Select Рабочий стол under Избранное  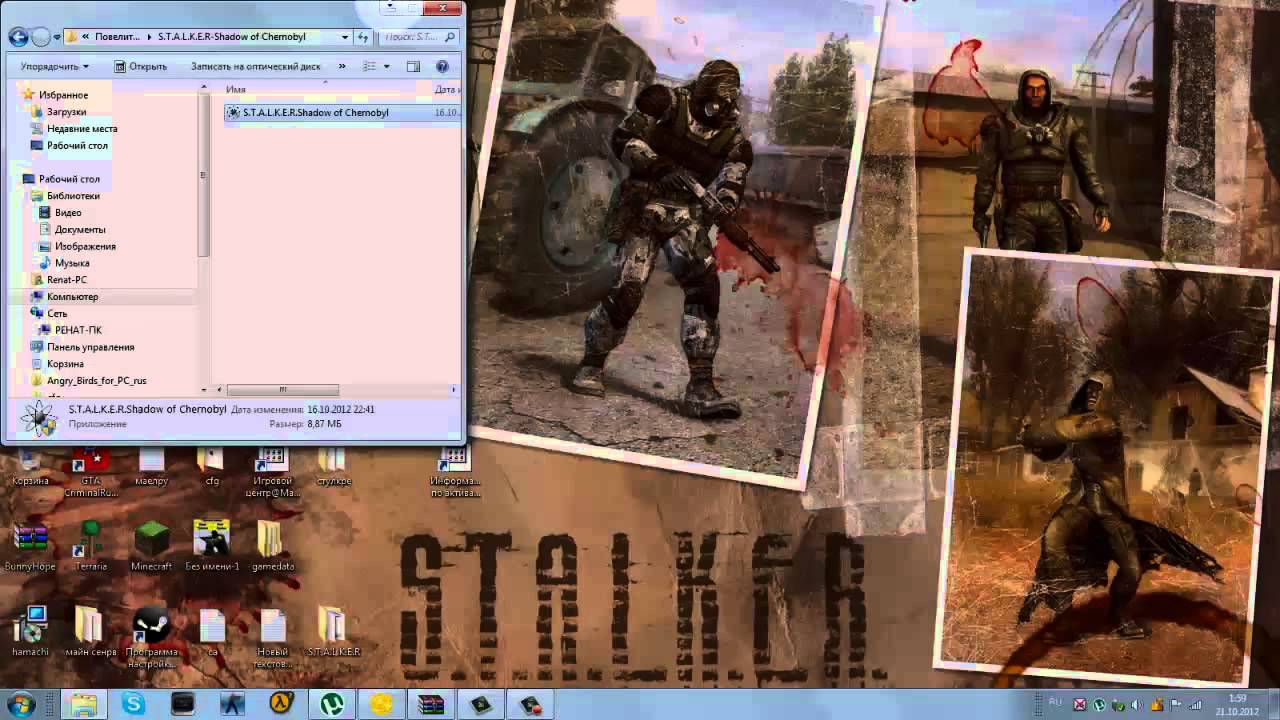click(x=77, y=146)
